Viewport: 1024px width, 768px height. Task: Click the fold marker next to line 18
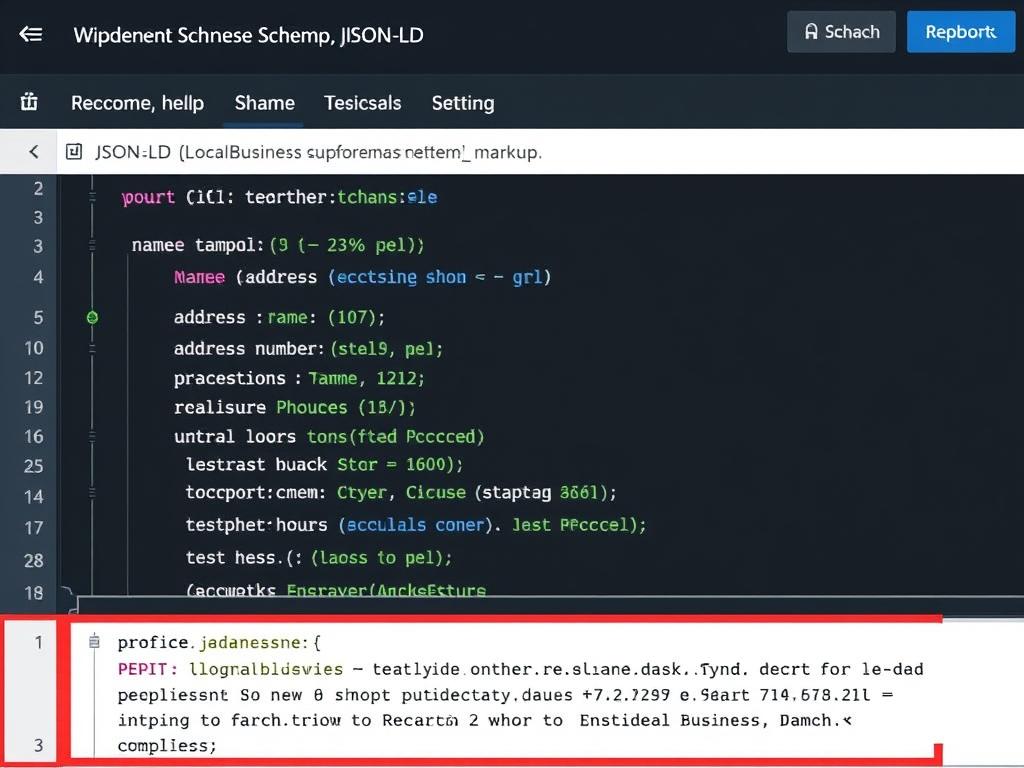click(x=68, y=593)
